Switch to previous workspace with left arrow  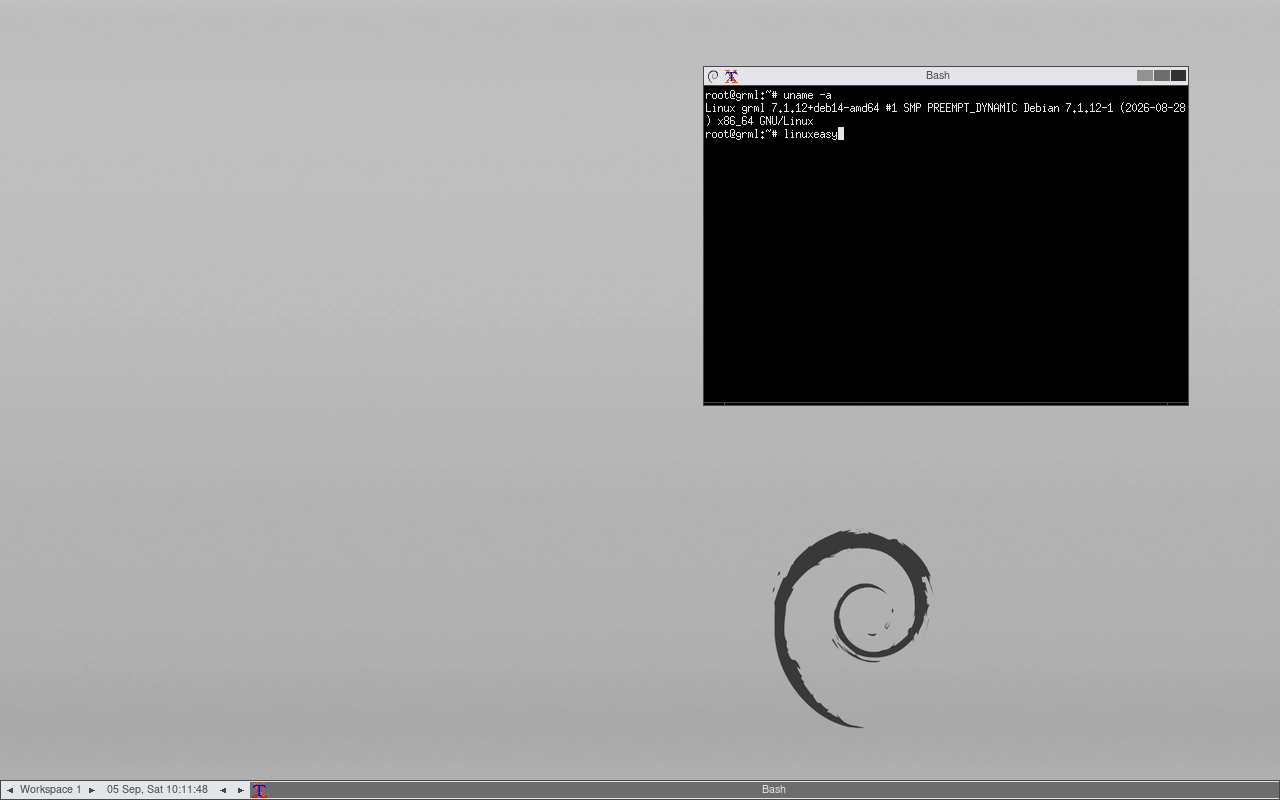coord(10,790)
